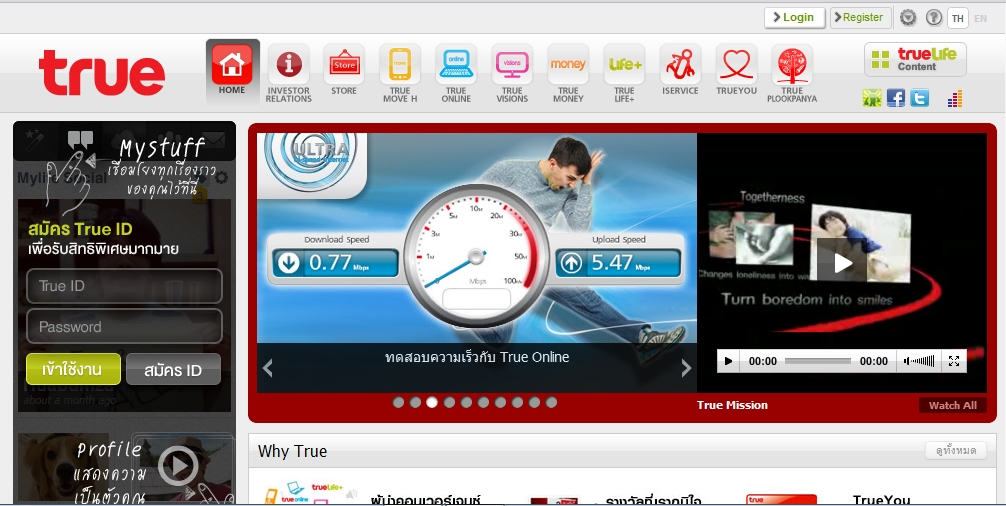Screen dimensions: 1006x506
Task: Open the True Life+ icon
Action: click(624, 64)
